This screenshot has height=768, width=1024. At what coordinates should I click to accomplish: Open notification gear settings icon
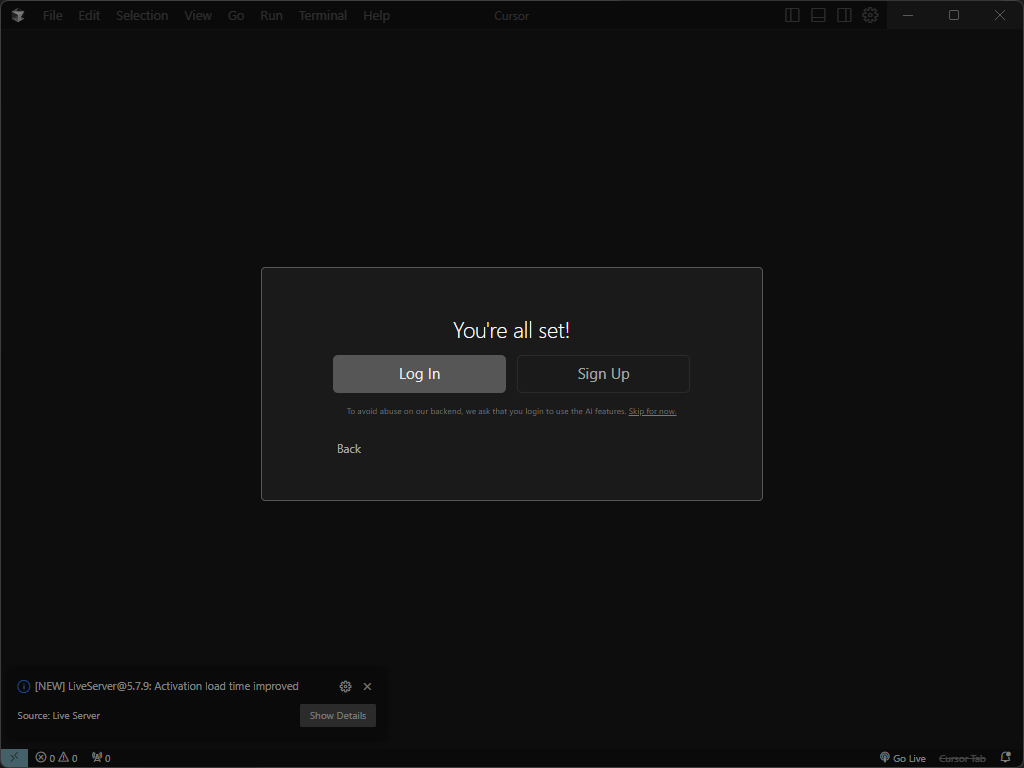(x=345, y=686)
